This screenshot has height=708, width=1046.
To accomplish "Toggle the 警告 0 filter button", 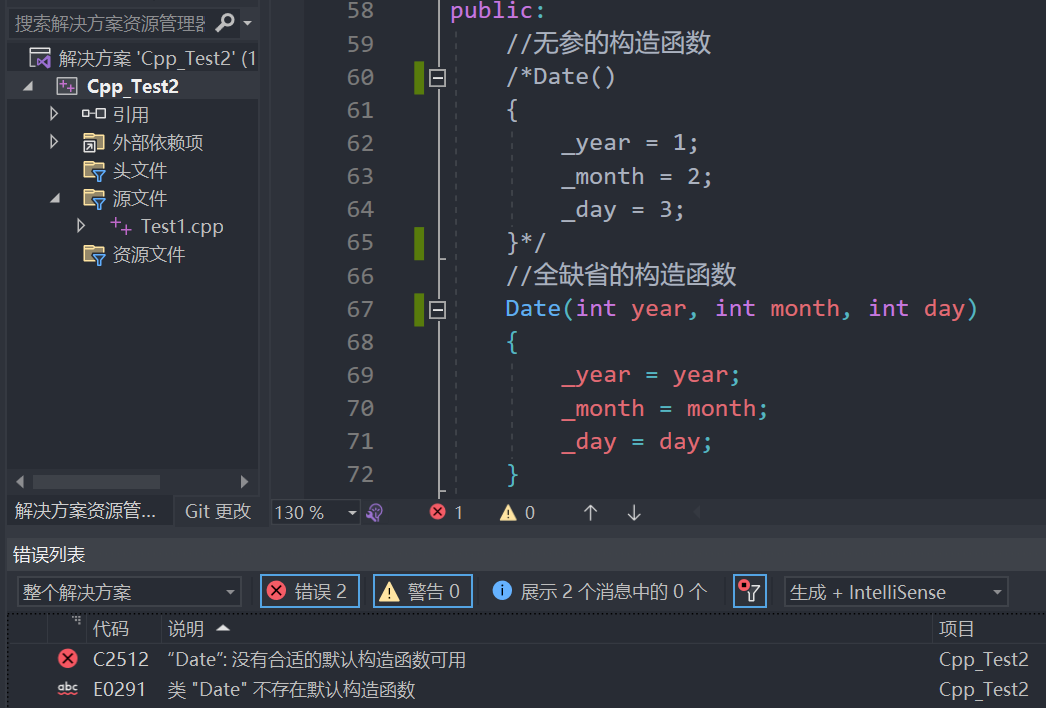I will click(x=423, y=591).
